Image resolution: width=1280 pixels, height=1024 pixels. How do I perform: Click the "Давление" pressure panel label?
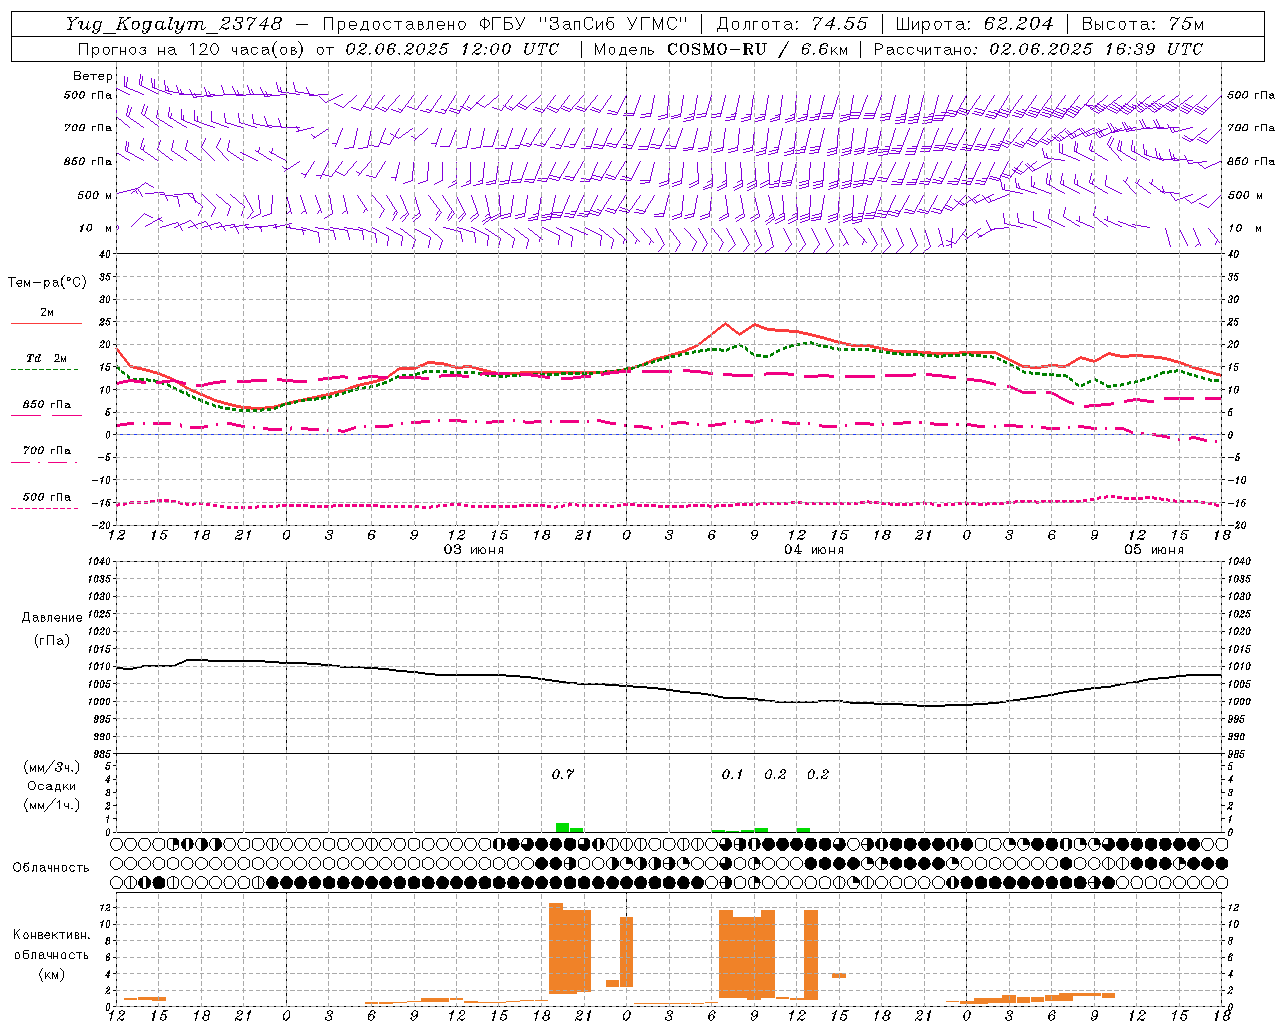(52, 618)
